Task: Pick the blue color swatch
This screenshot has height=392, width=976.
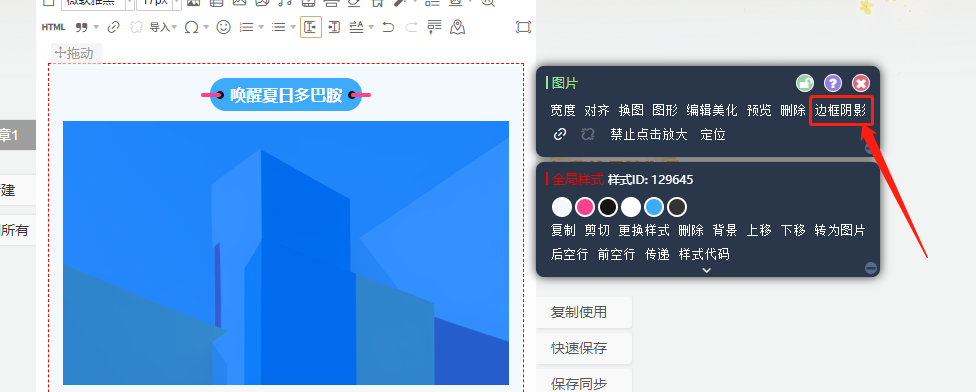Action: [654, 207]
